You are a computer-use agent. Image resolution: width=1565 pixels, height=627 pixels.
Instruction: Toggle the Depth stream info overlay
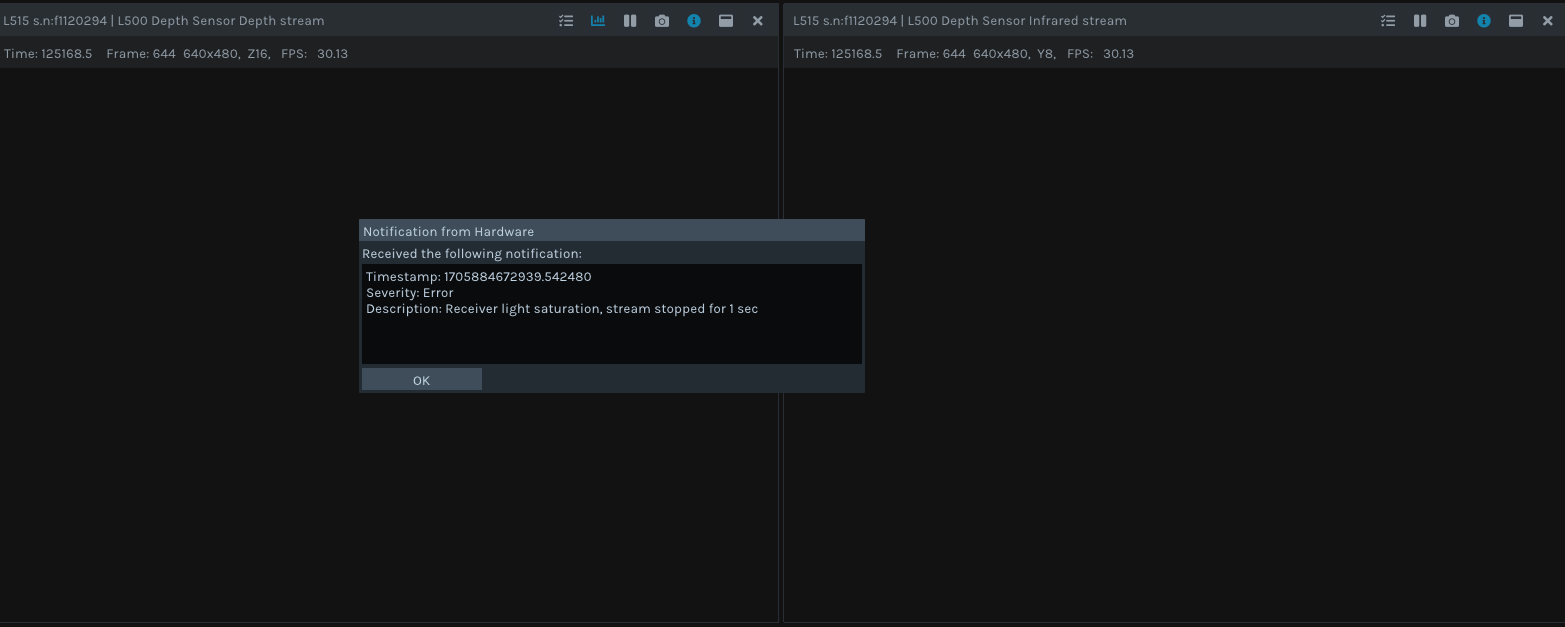694,21
